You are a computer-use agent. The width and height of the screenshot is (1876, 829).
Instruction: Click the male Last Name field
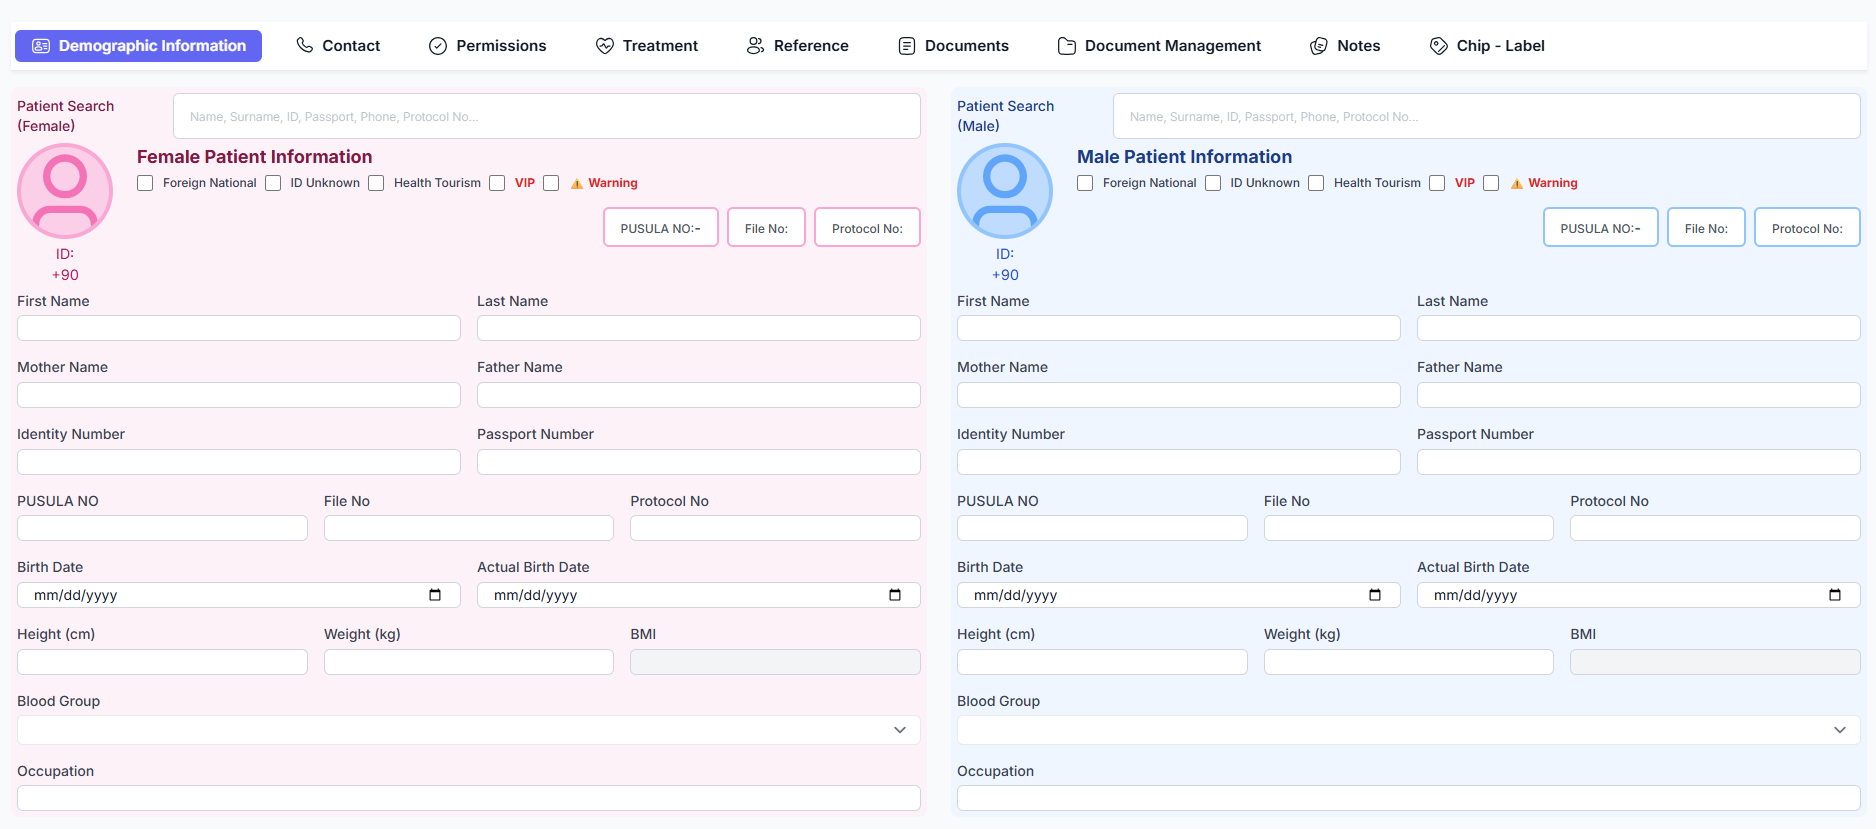[x=1639, y=328]
